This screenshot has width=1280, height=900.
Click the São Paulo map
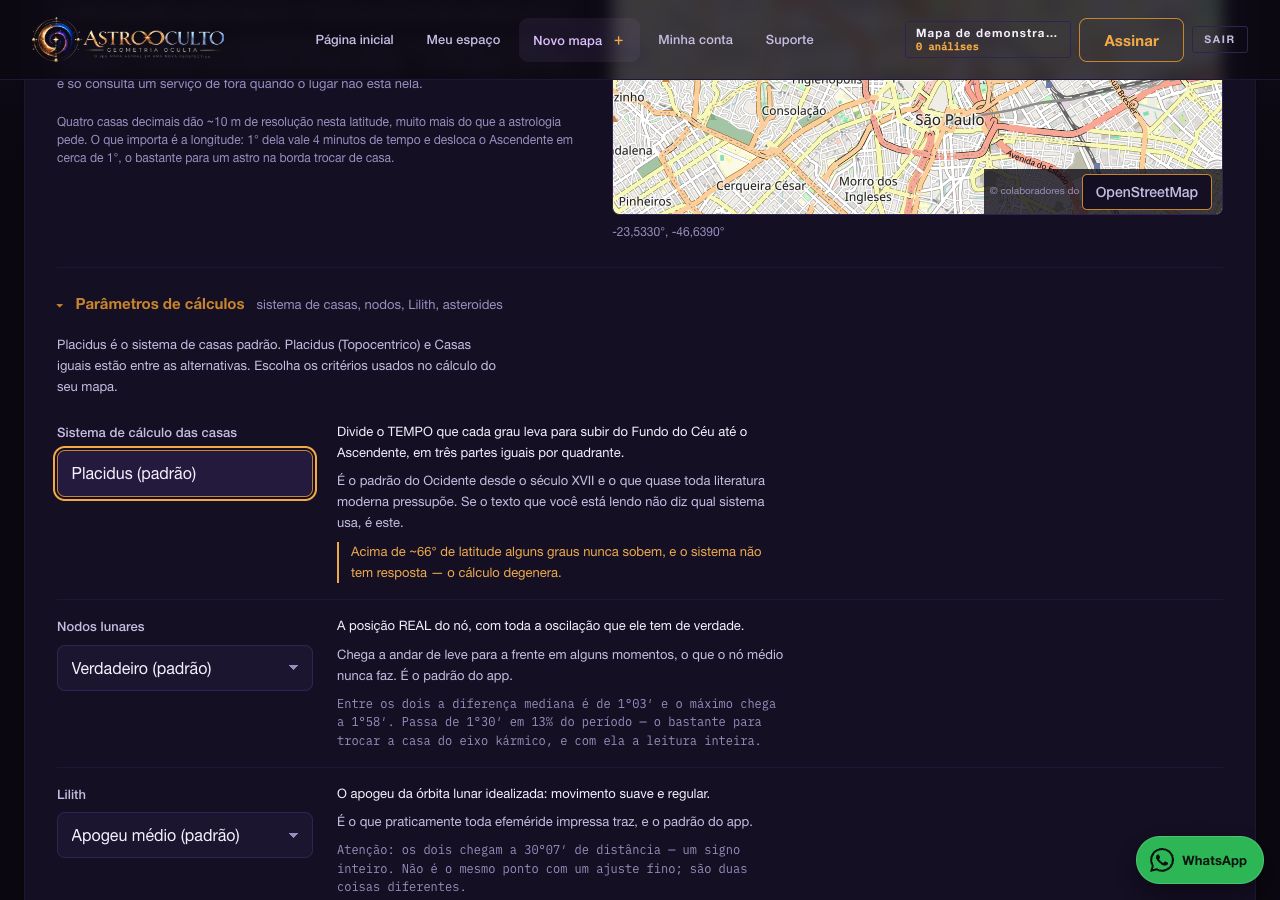tap(917, 146)
